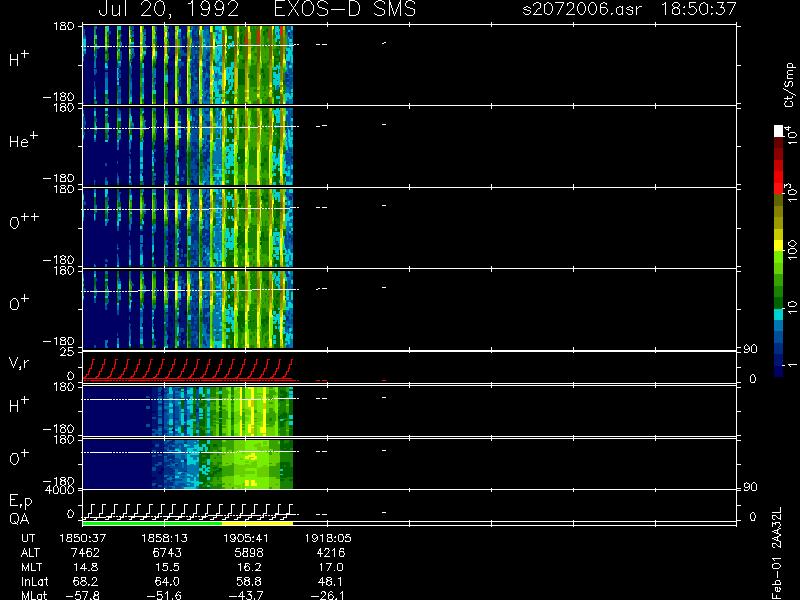Click the MLat value "-26.1"
This screenshot has height=600, width=800.
click(328, 595)
